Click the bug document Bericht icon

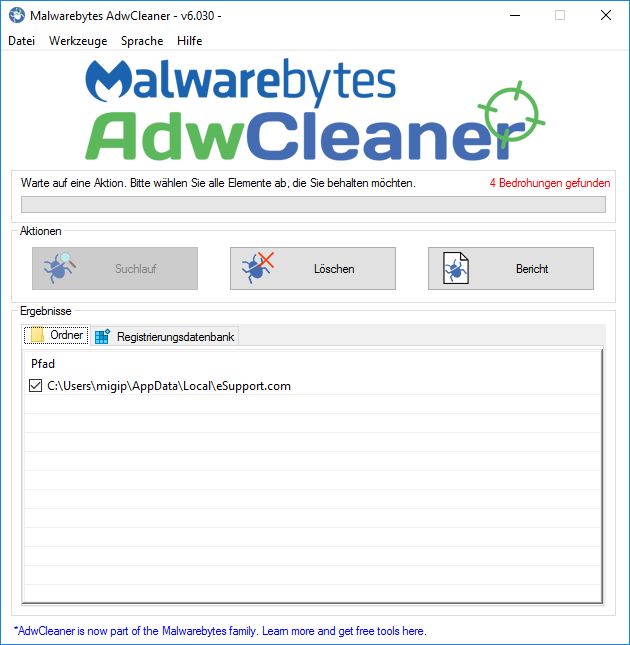click(456, 268)
